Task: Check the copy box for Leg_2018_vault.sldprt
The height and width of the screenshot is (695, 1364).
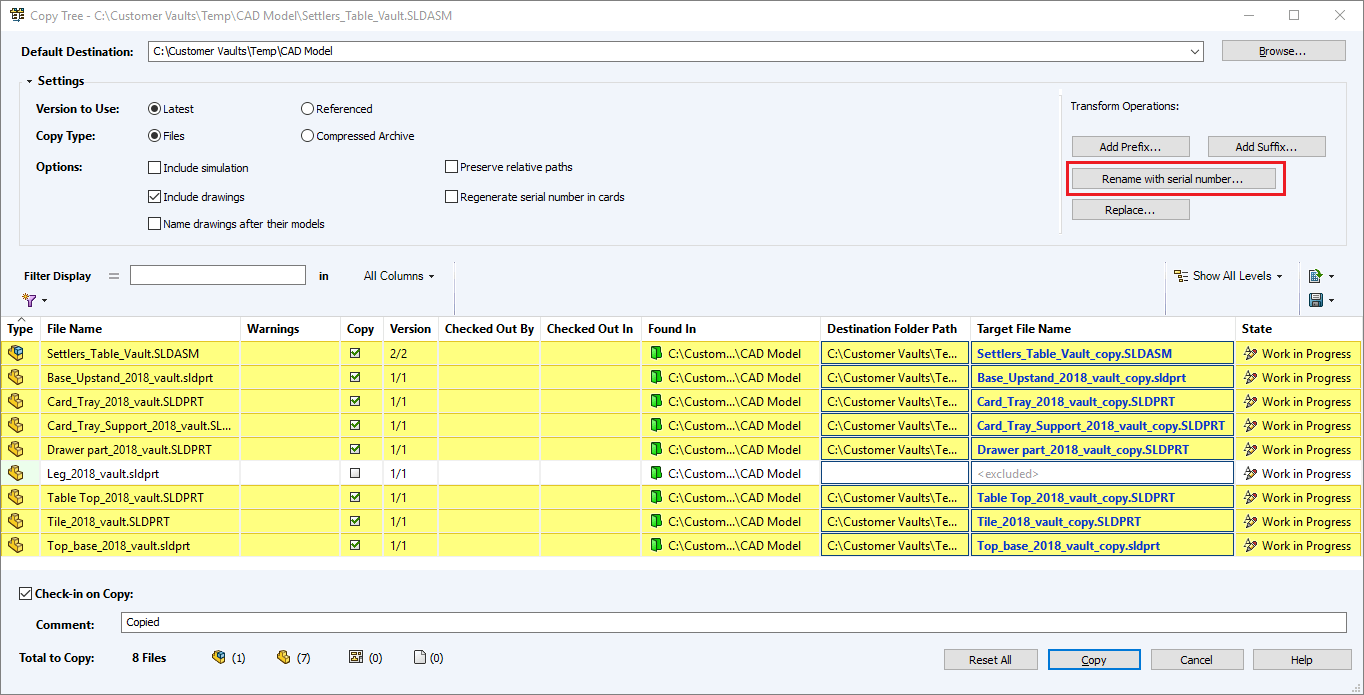Action: (x=355, y=473)
